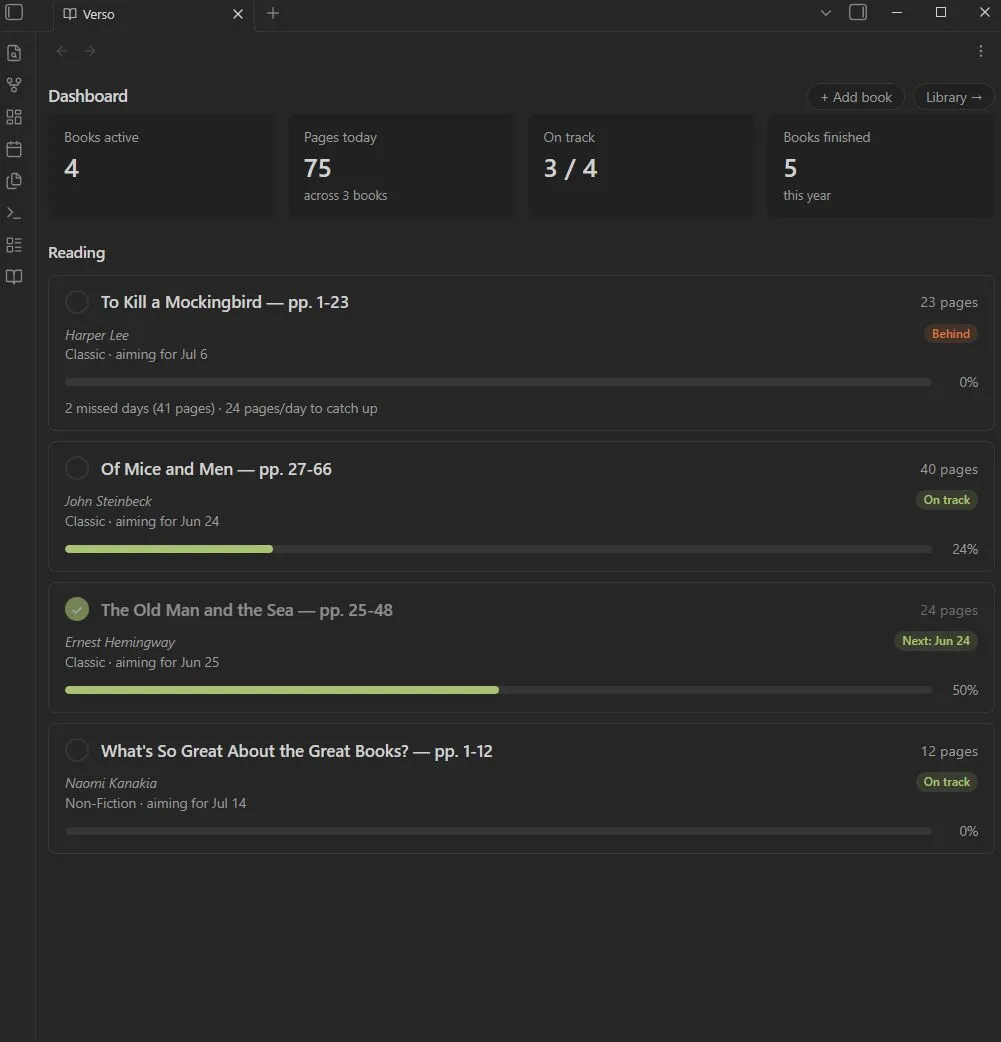
Task: Open the Books finished stat card
Action: [881, 165]
